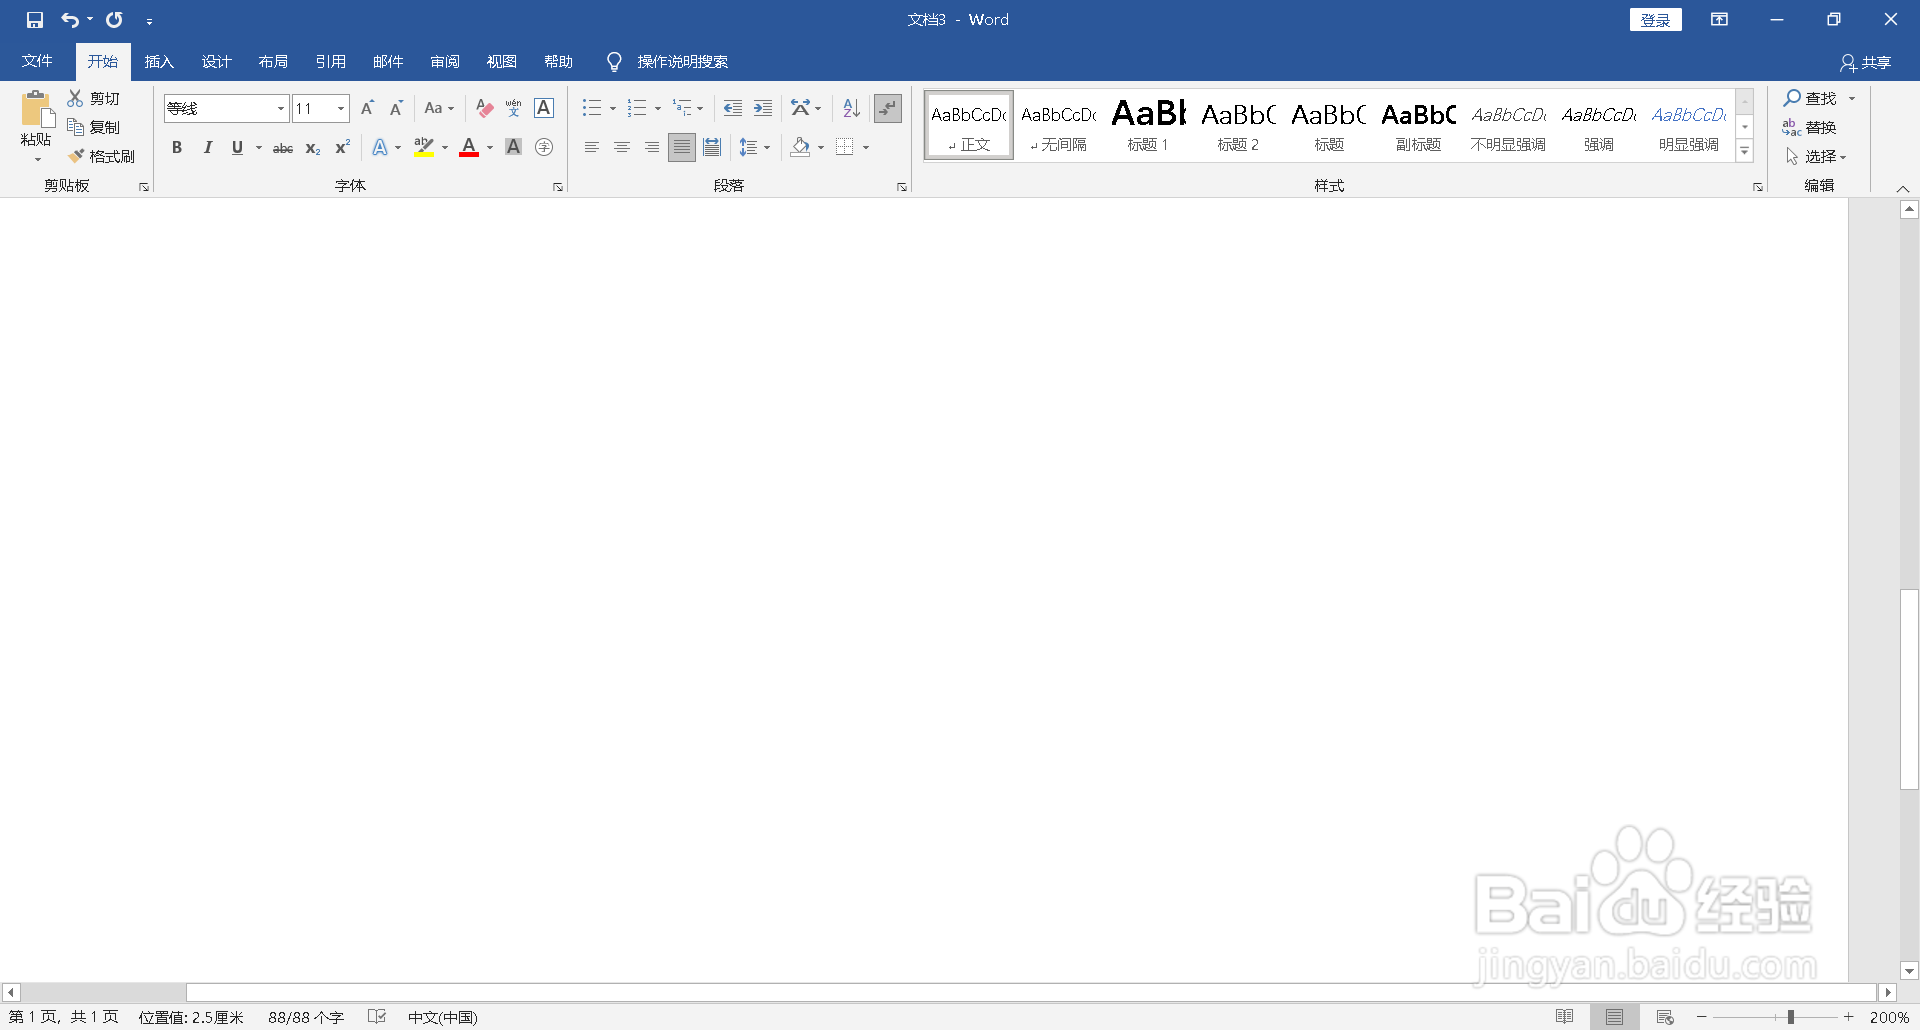Viewport: 1920px width, 1030px height.
Task: Apply the No Spacing (无间隔) style
Action: [x=1059, y=125]
